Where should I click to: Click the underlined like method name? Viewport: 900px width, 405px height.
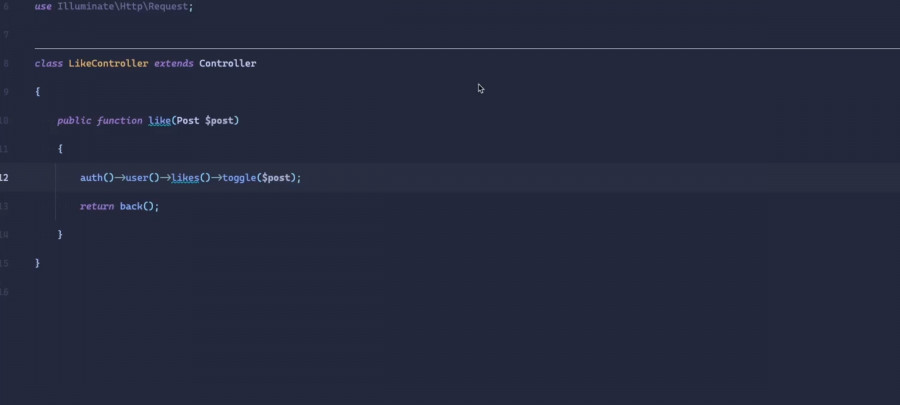click(159, 120)
